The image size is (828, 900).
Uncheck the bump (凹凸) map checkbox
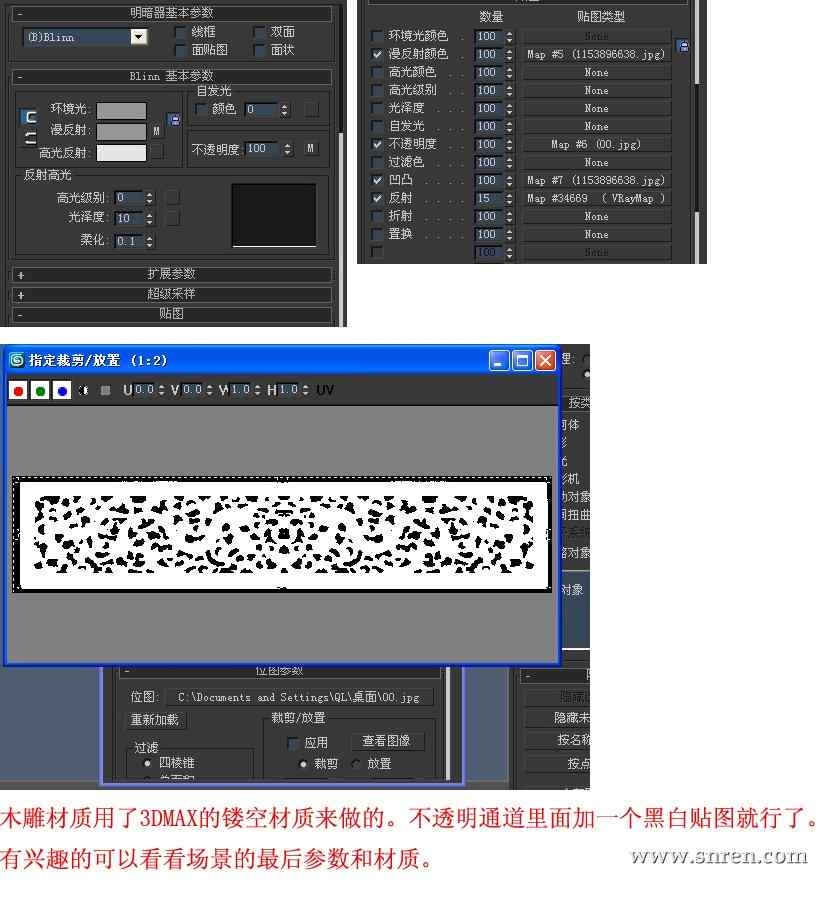tap(377, 180)
